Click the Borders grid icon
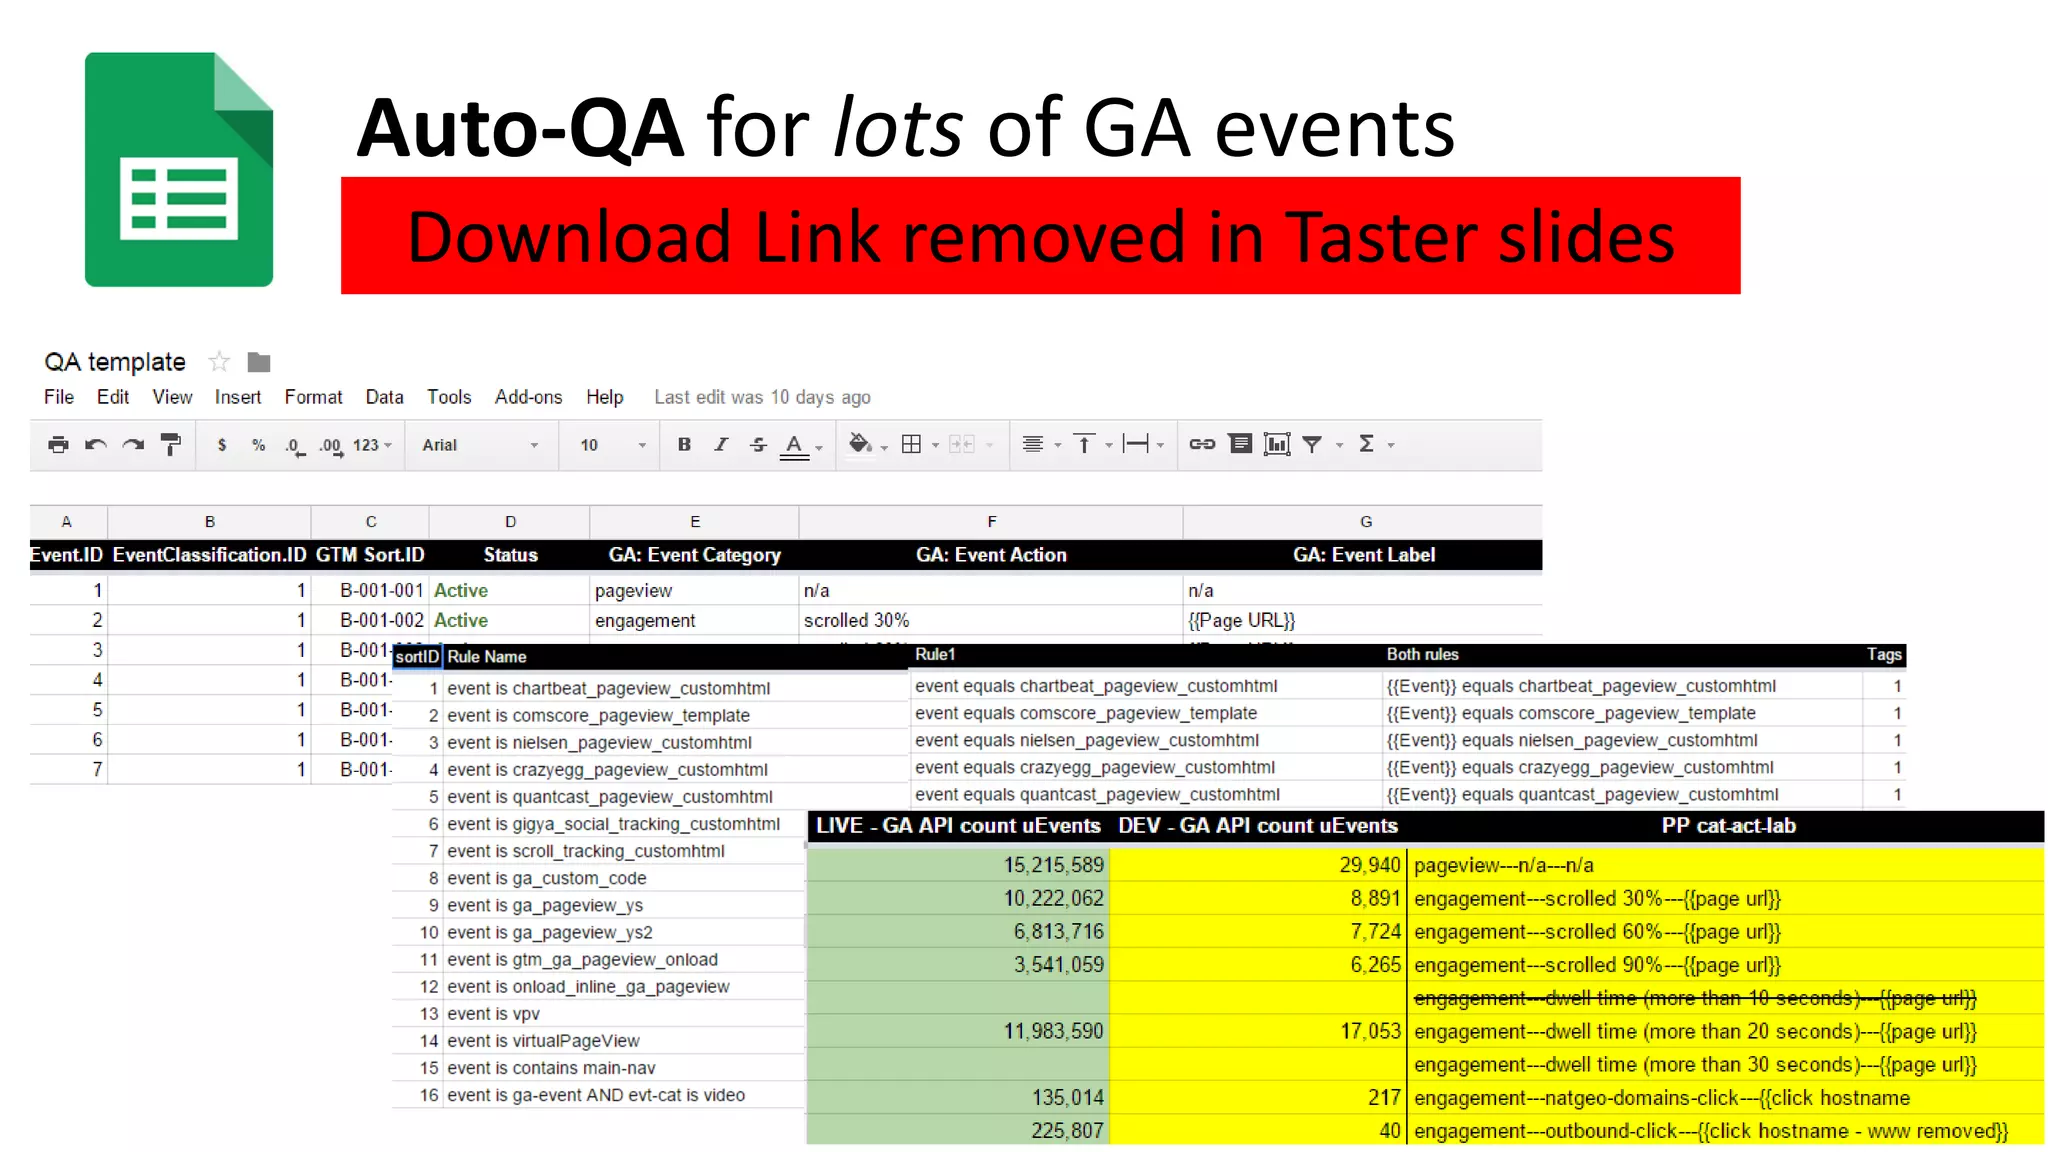Screen dimensions: 2048x1152 [911, 445]
